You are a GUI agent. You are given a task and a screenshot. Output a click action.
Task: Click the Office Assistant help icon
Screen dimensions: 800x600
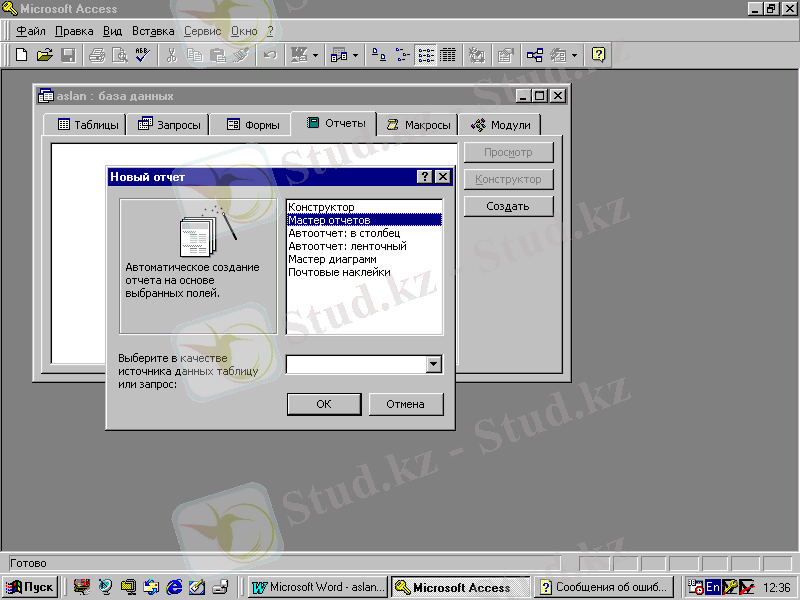point(598,55)
